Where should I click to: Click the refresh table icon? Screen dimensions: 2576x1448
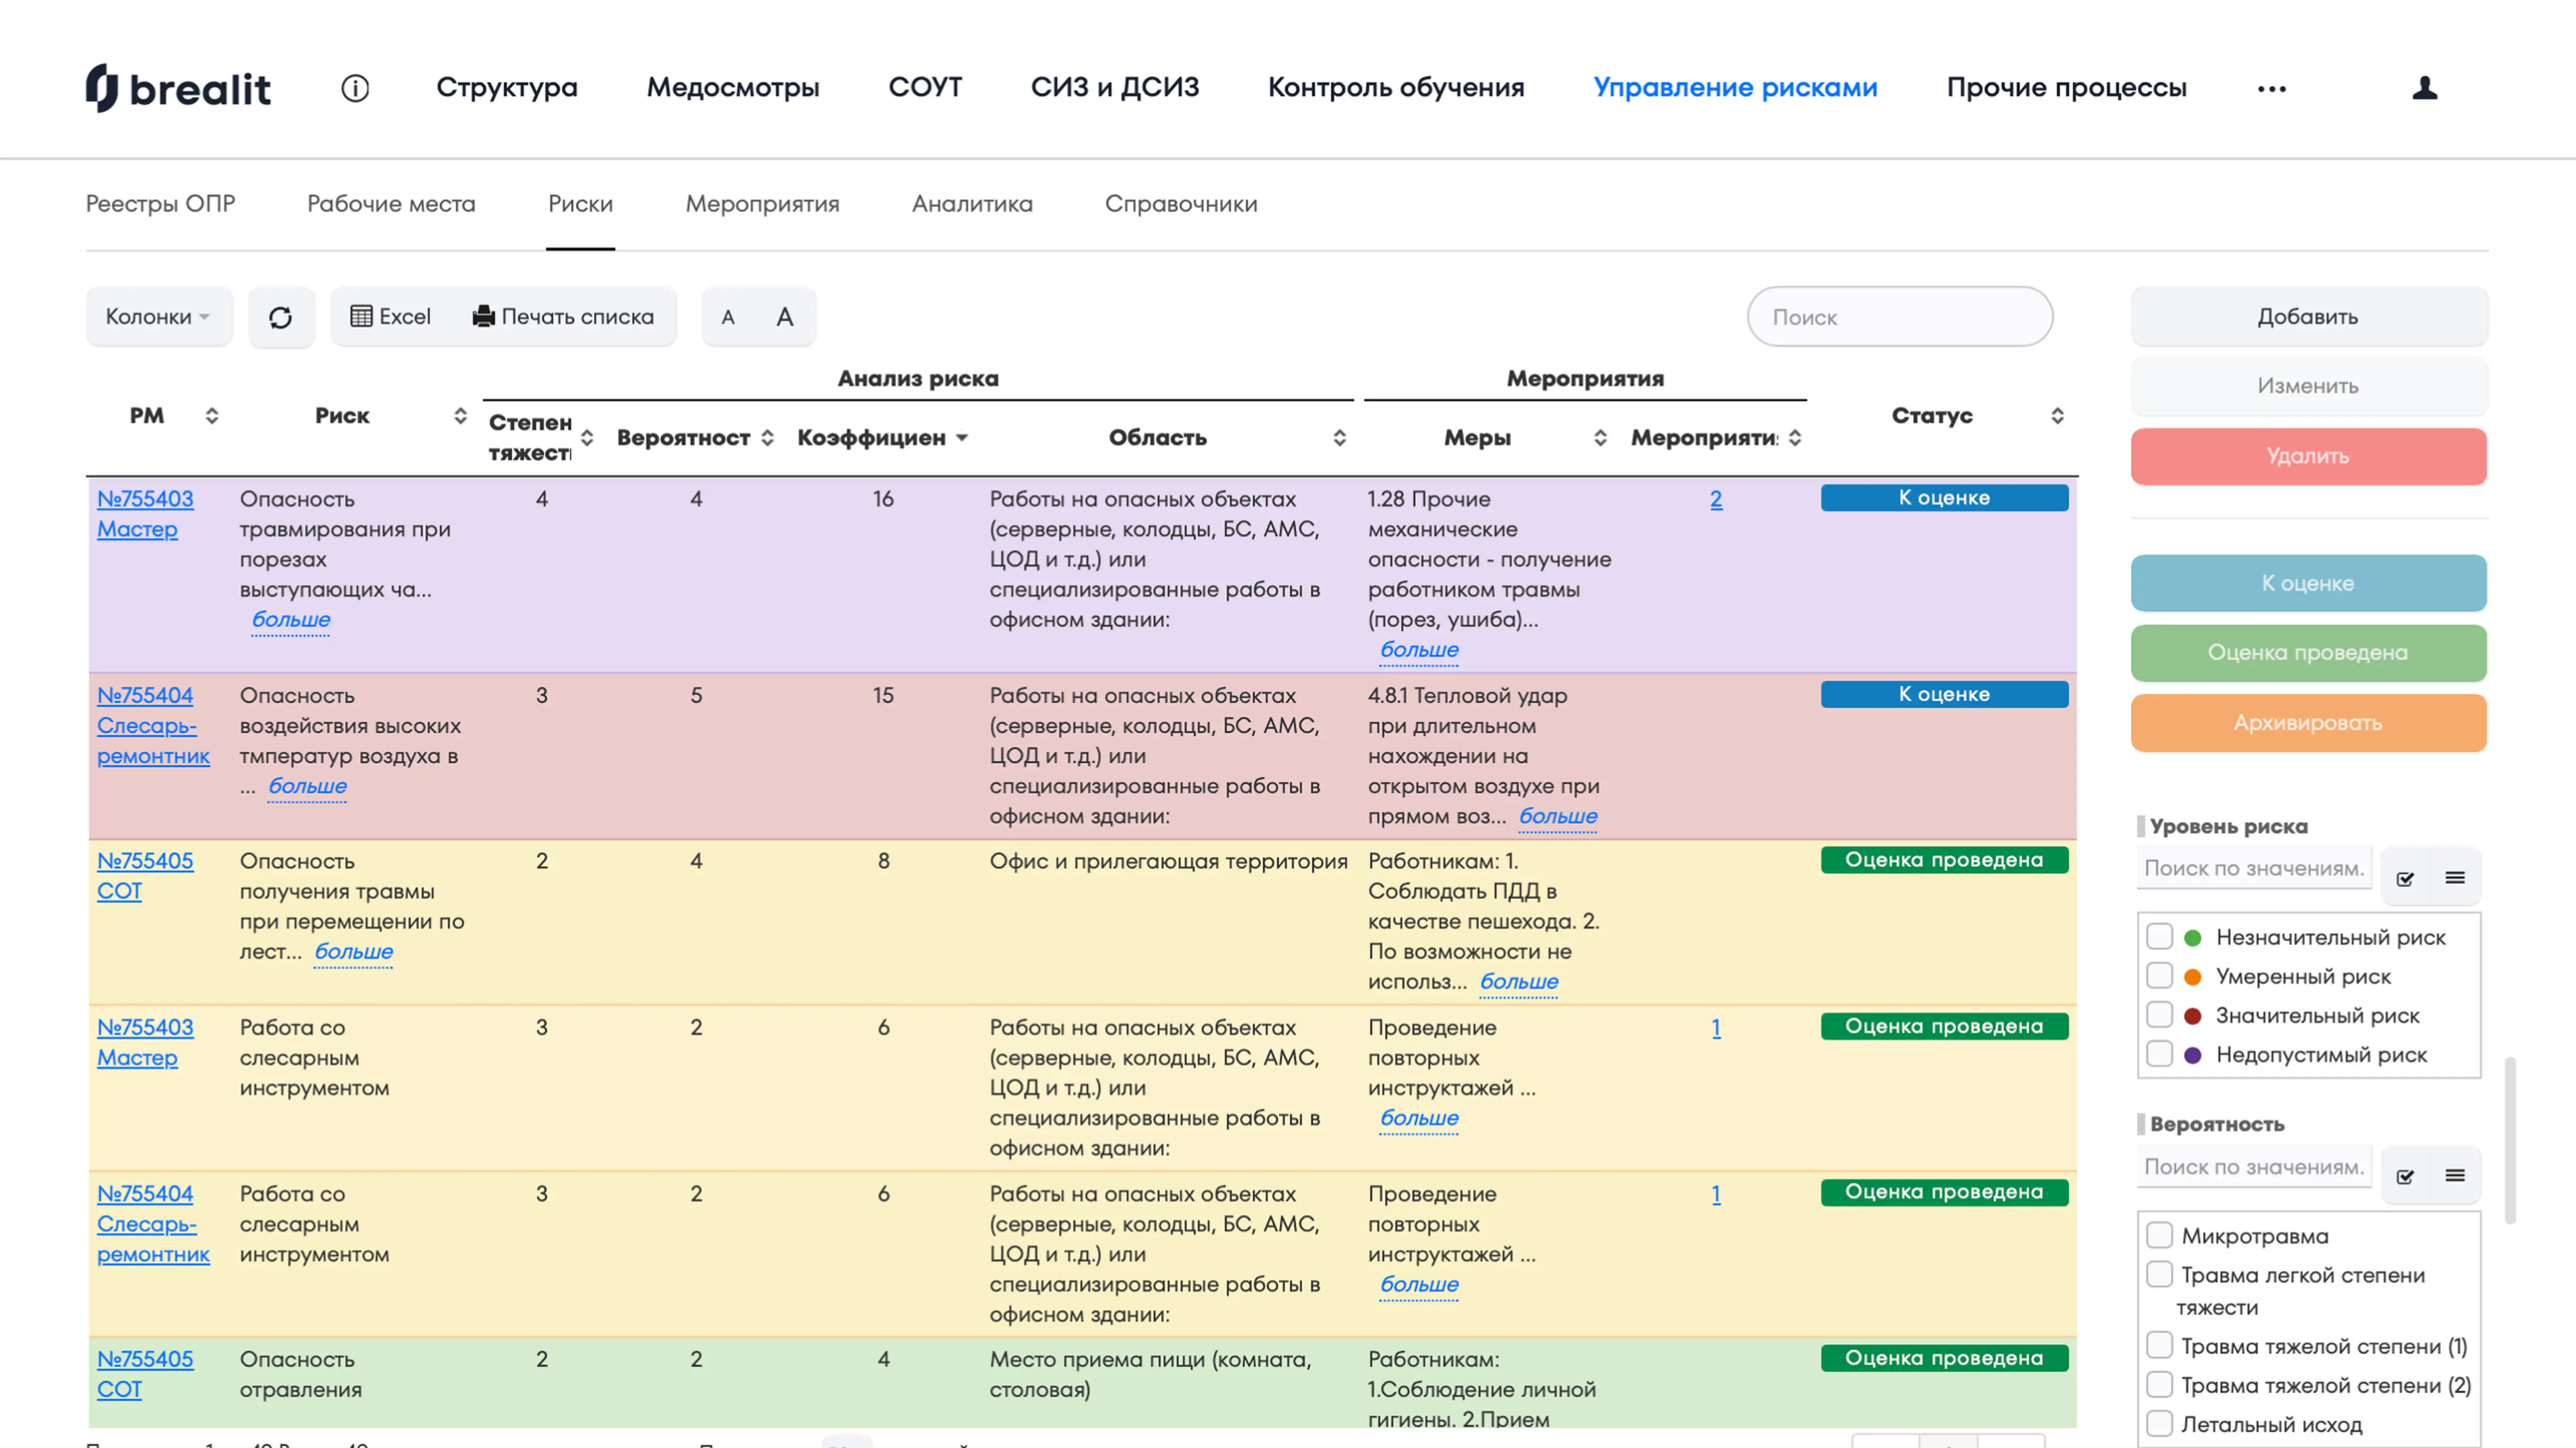281,317
